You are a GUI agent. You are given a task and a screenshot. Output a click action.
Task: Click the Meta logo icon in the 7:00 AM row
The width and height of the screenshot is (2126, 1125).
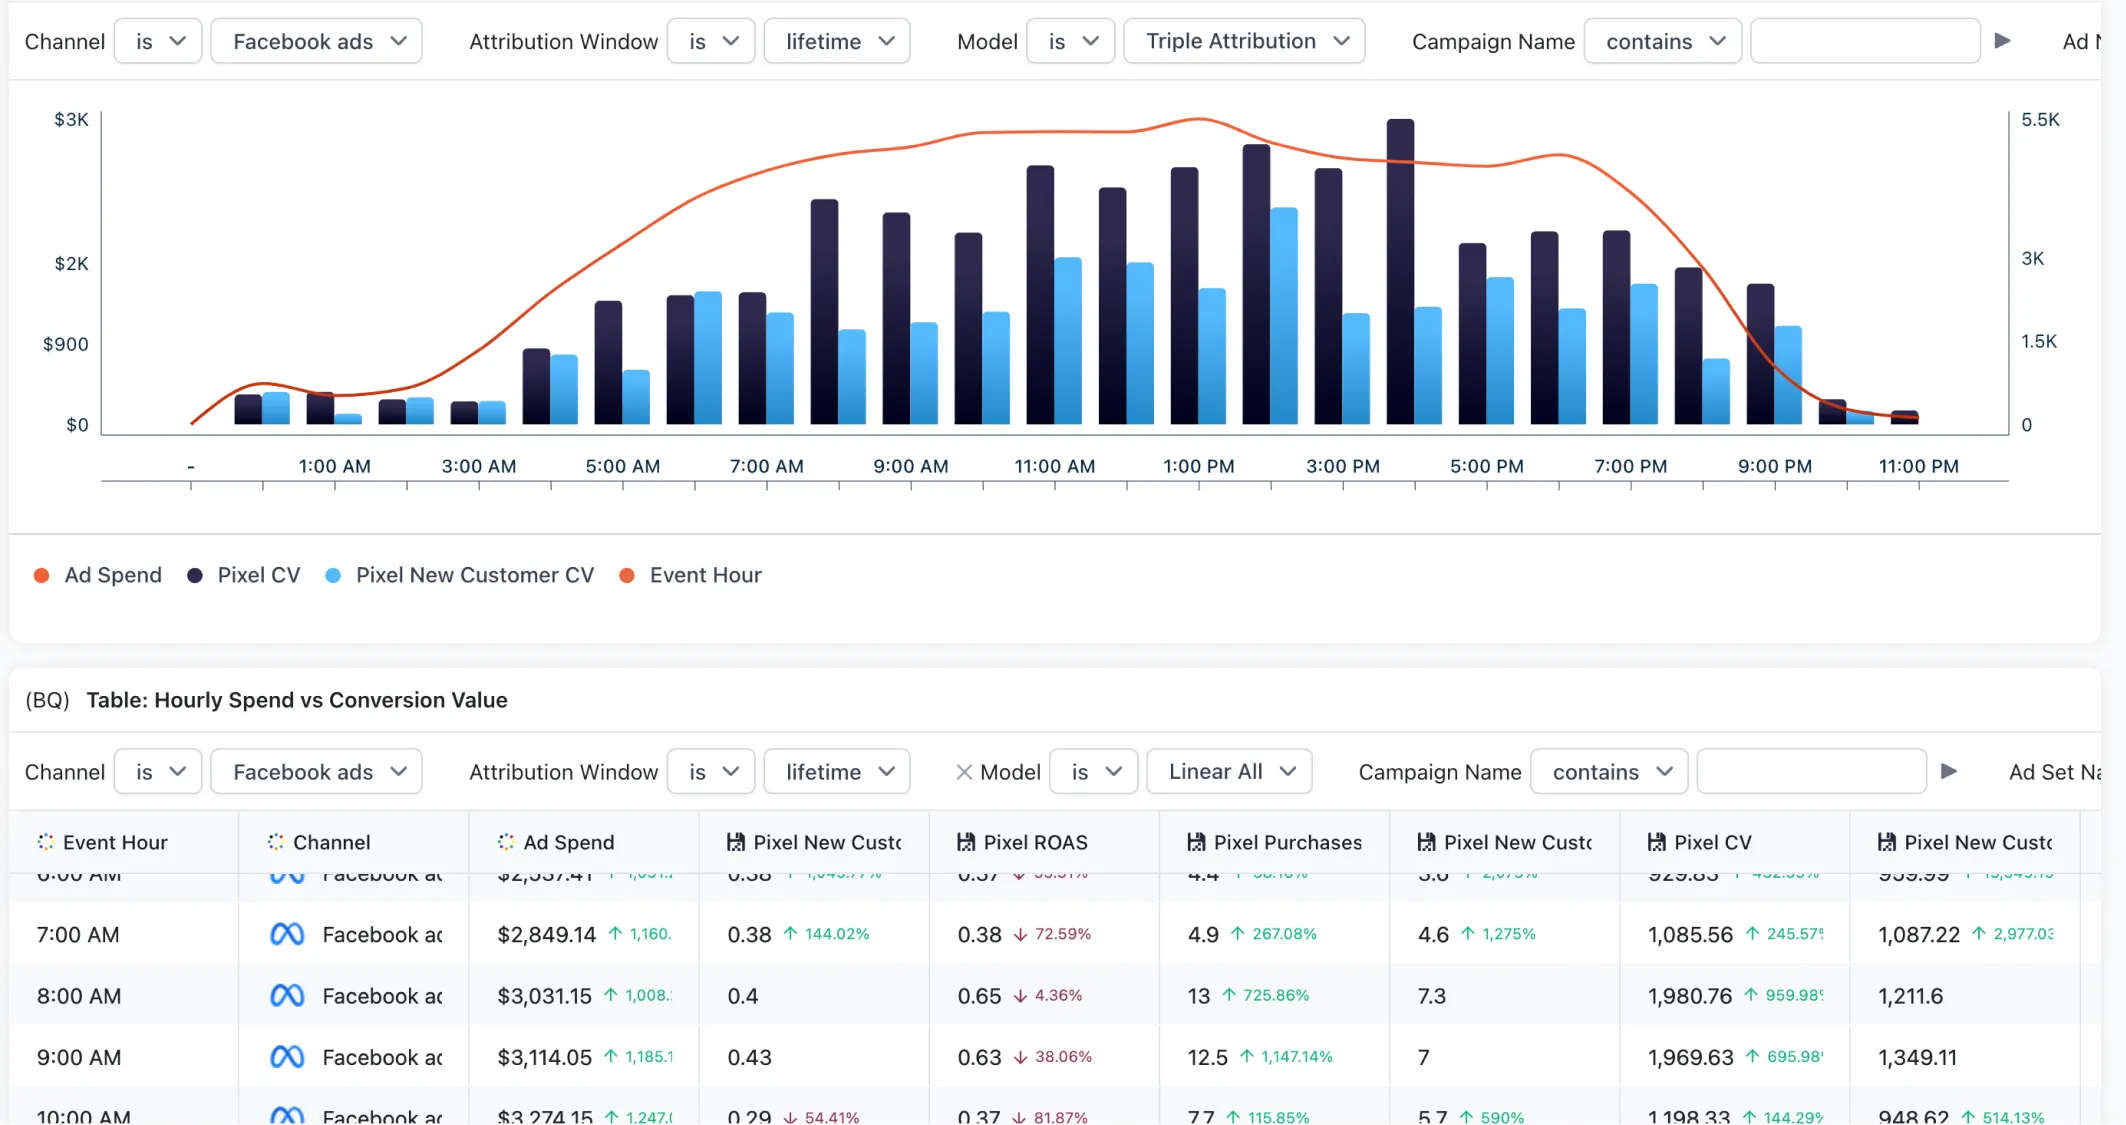[287, 934]
